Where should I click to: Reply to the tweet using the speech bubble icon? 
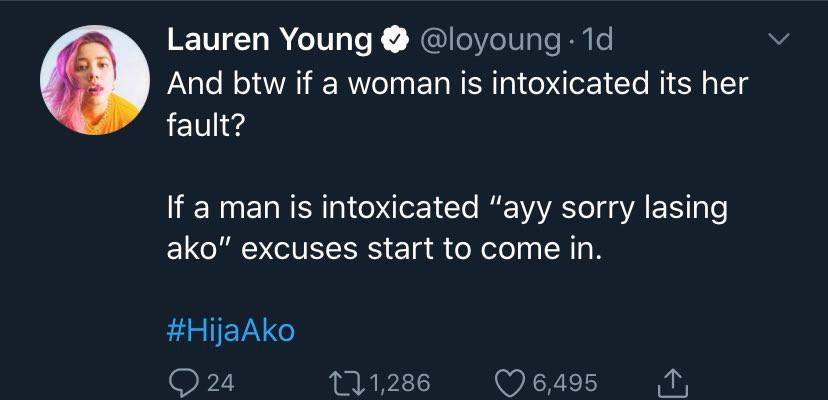180,382
